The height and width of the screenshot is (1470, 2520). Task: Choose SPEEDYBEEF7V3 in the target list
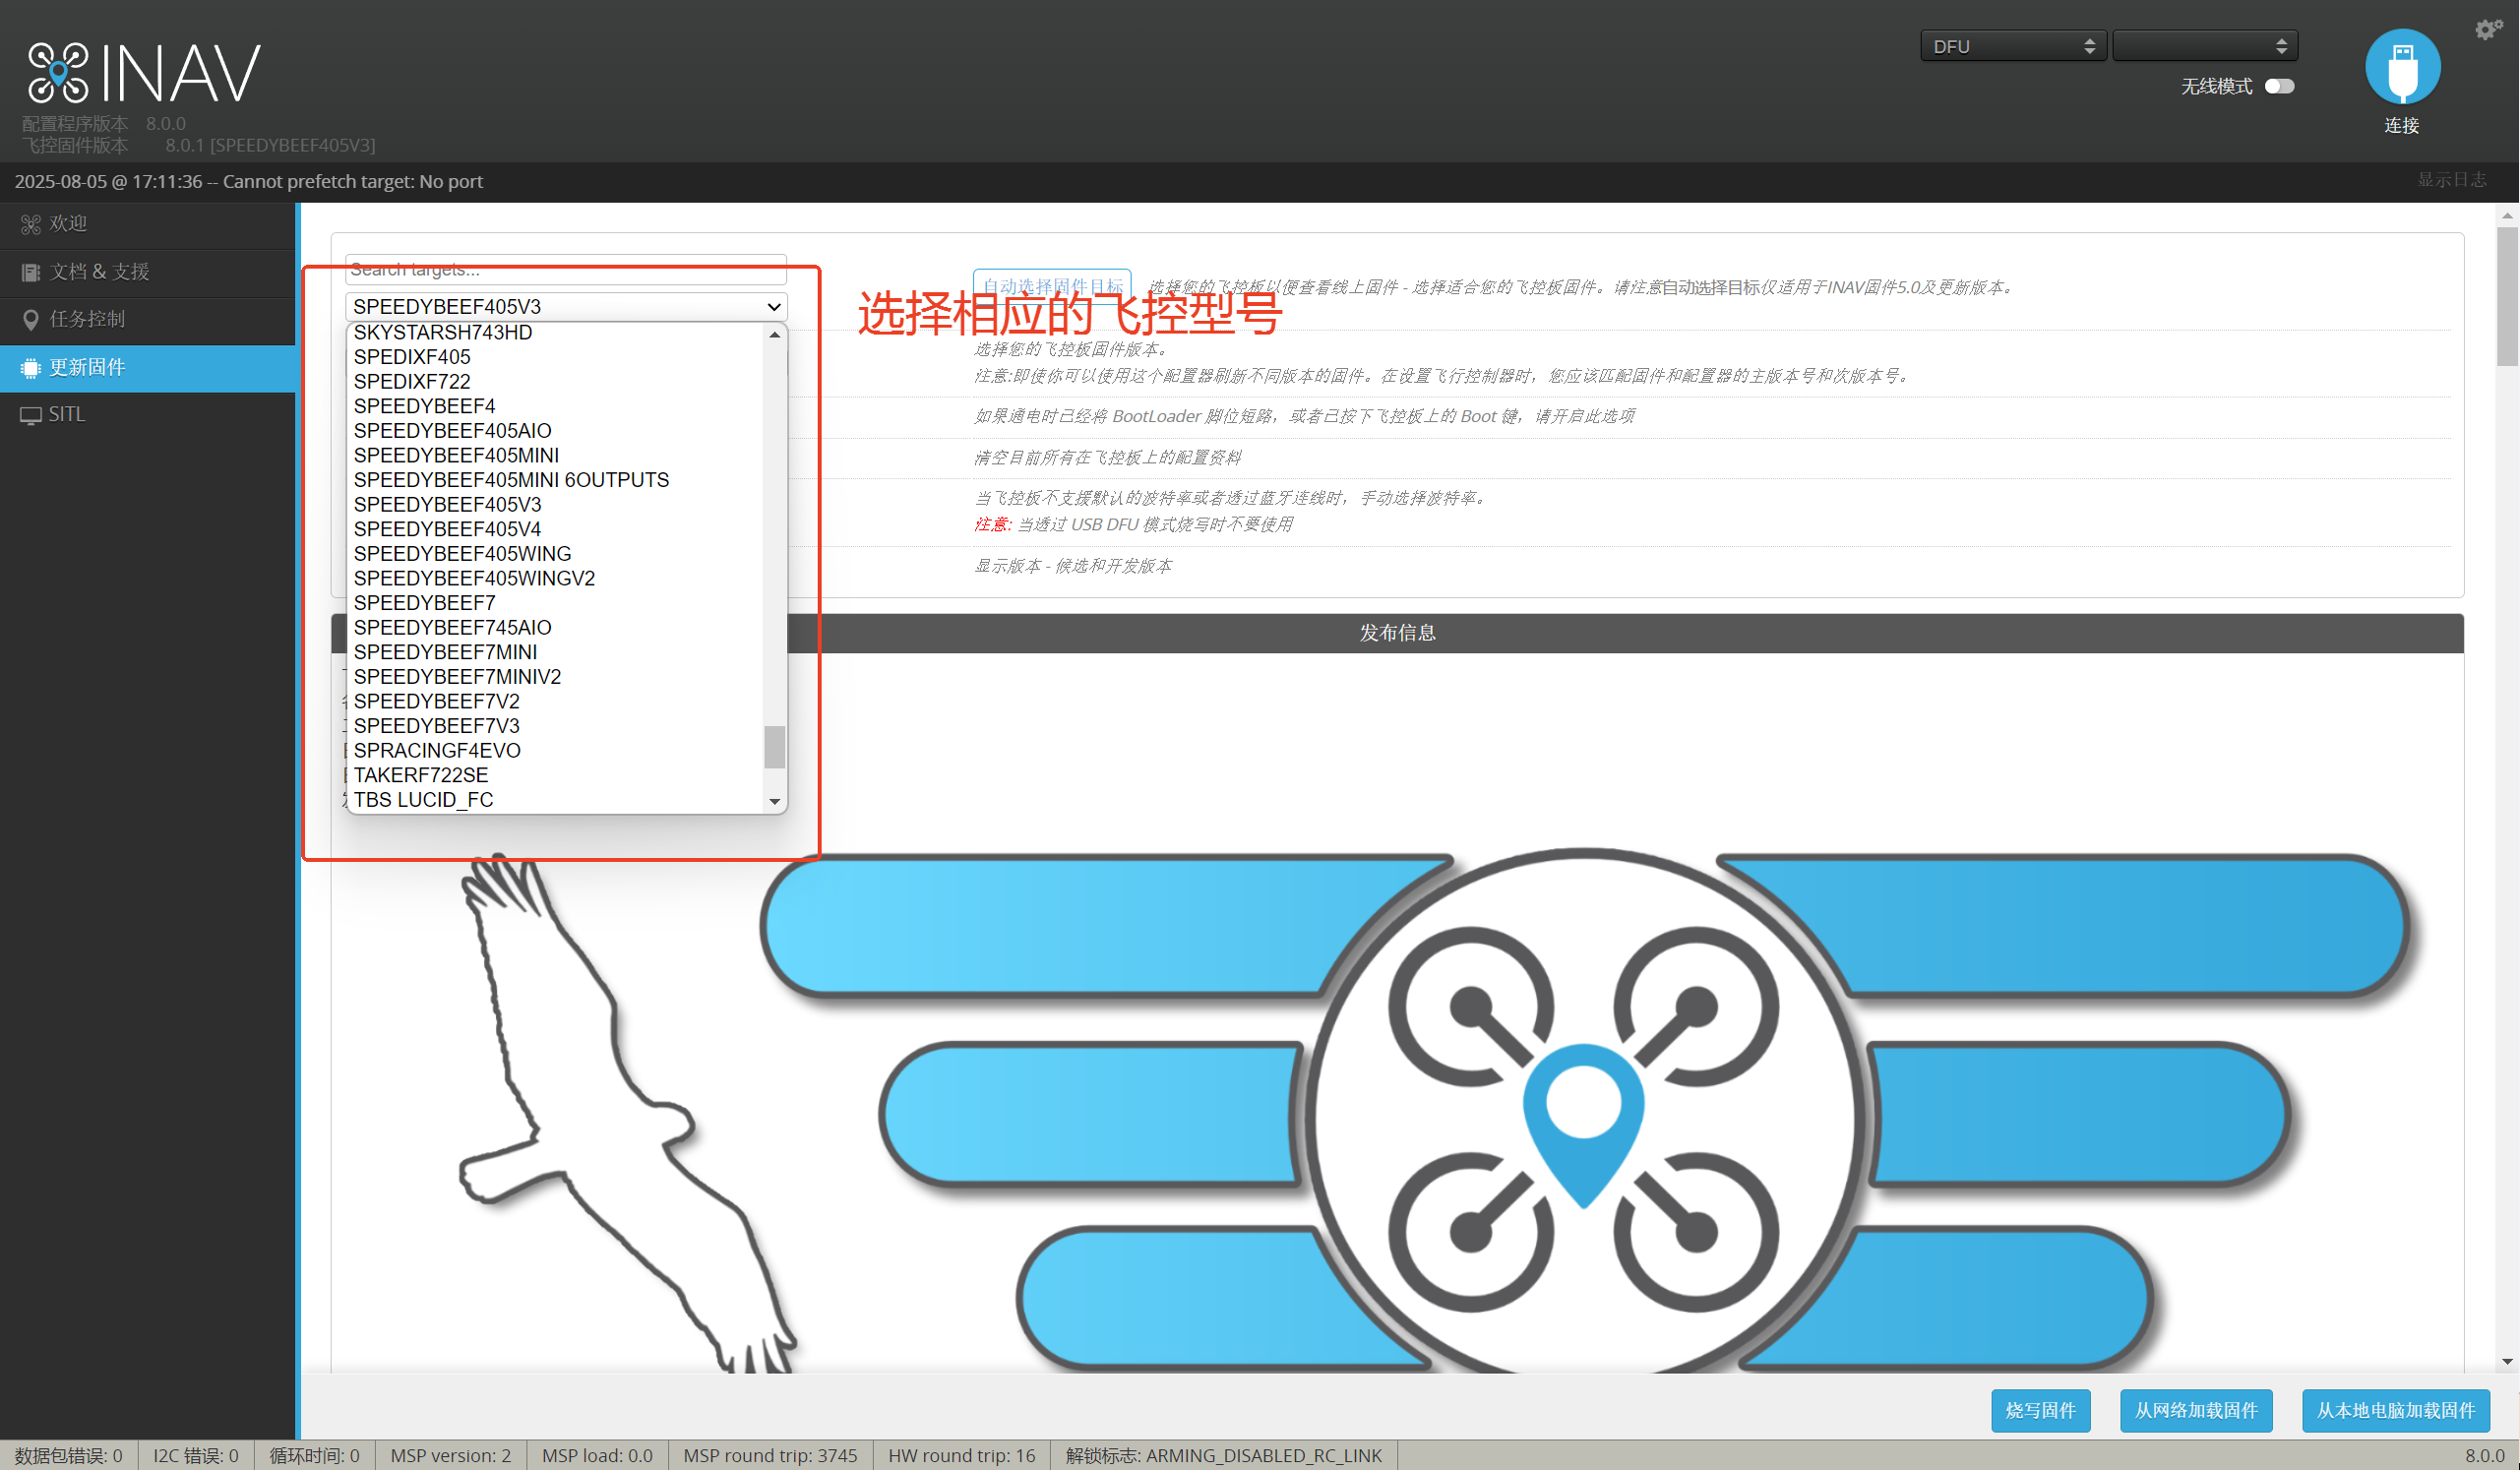click(436, 725)
